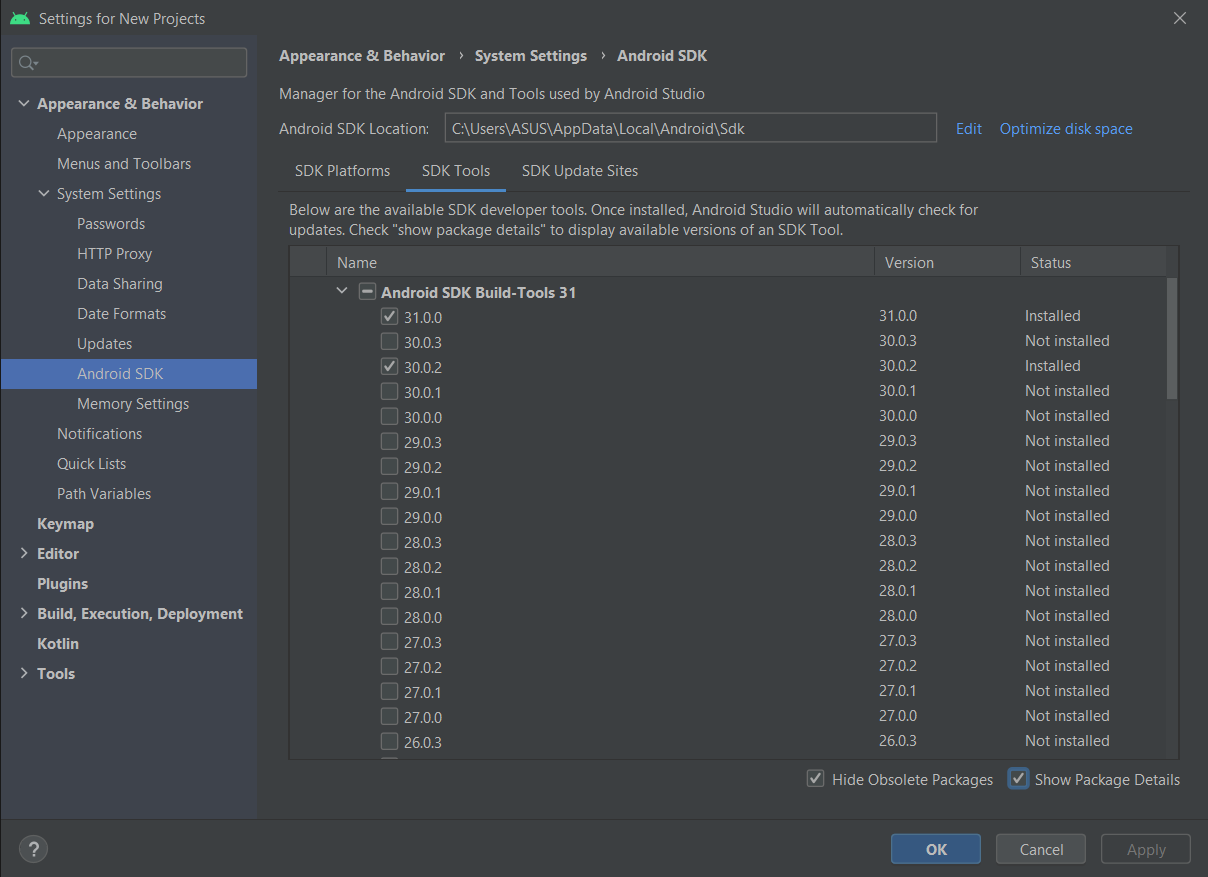
Task: Click the Edit link for SDK location
Action: point(969,129)
